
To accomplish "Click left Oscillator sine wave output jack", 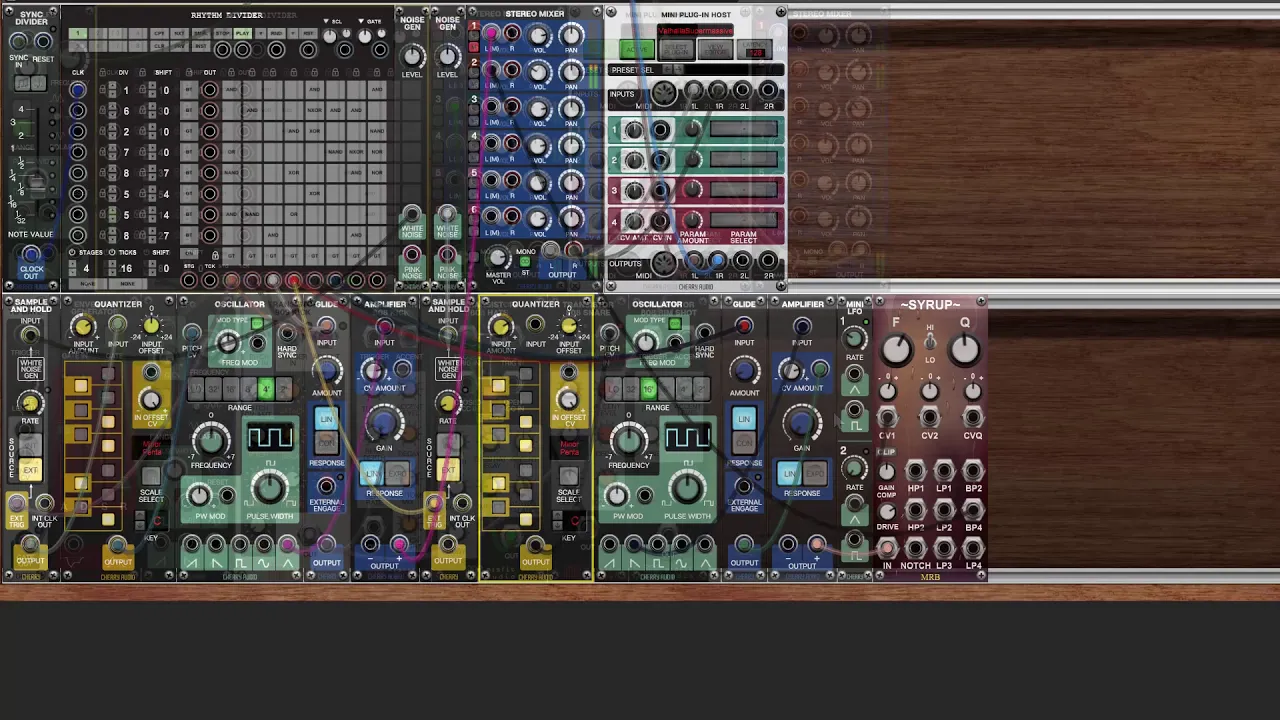I will [x=264, y=545].
